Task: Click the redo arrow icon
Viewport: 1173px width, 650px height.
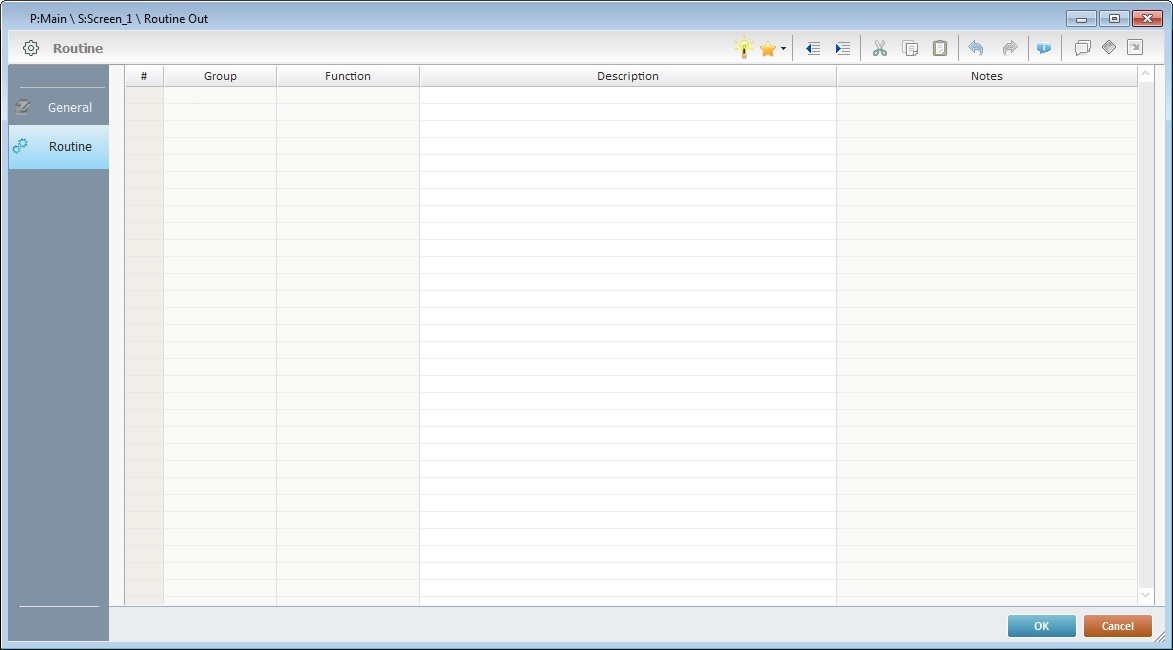Action: [1009, 48]
